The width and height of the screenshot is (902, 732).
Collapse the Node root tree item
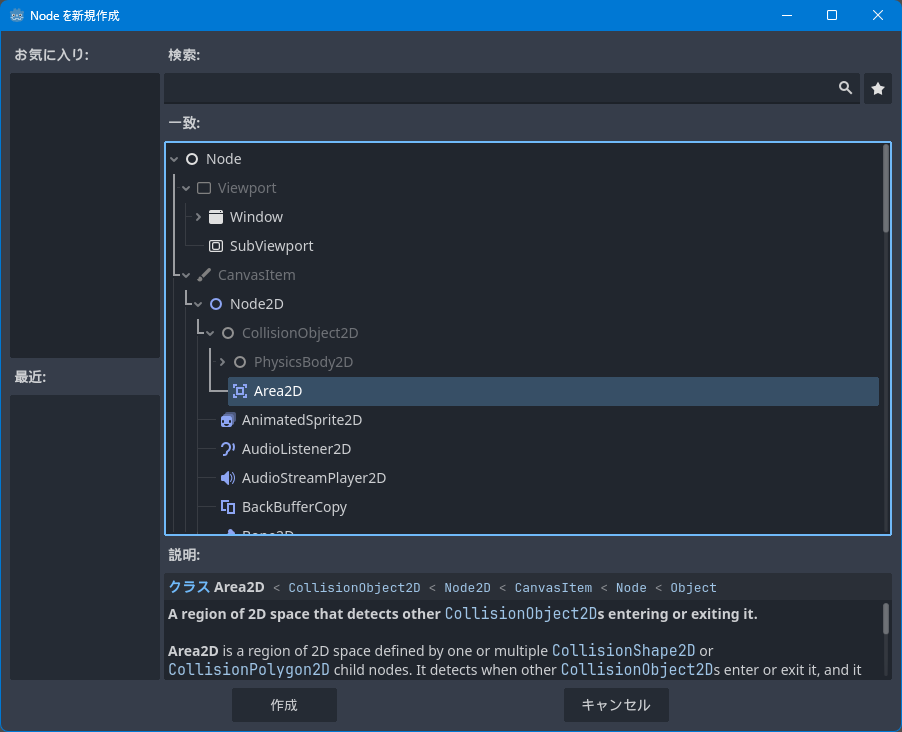click(x=174, y=159)
